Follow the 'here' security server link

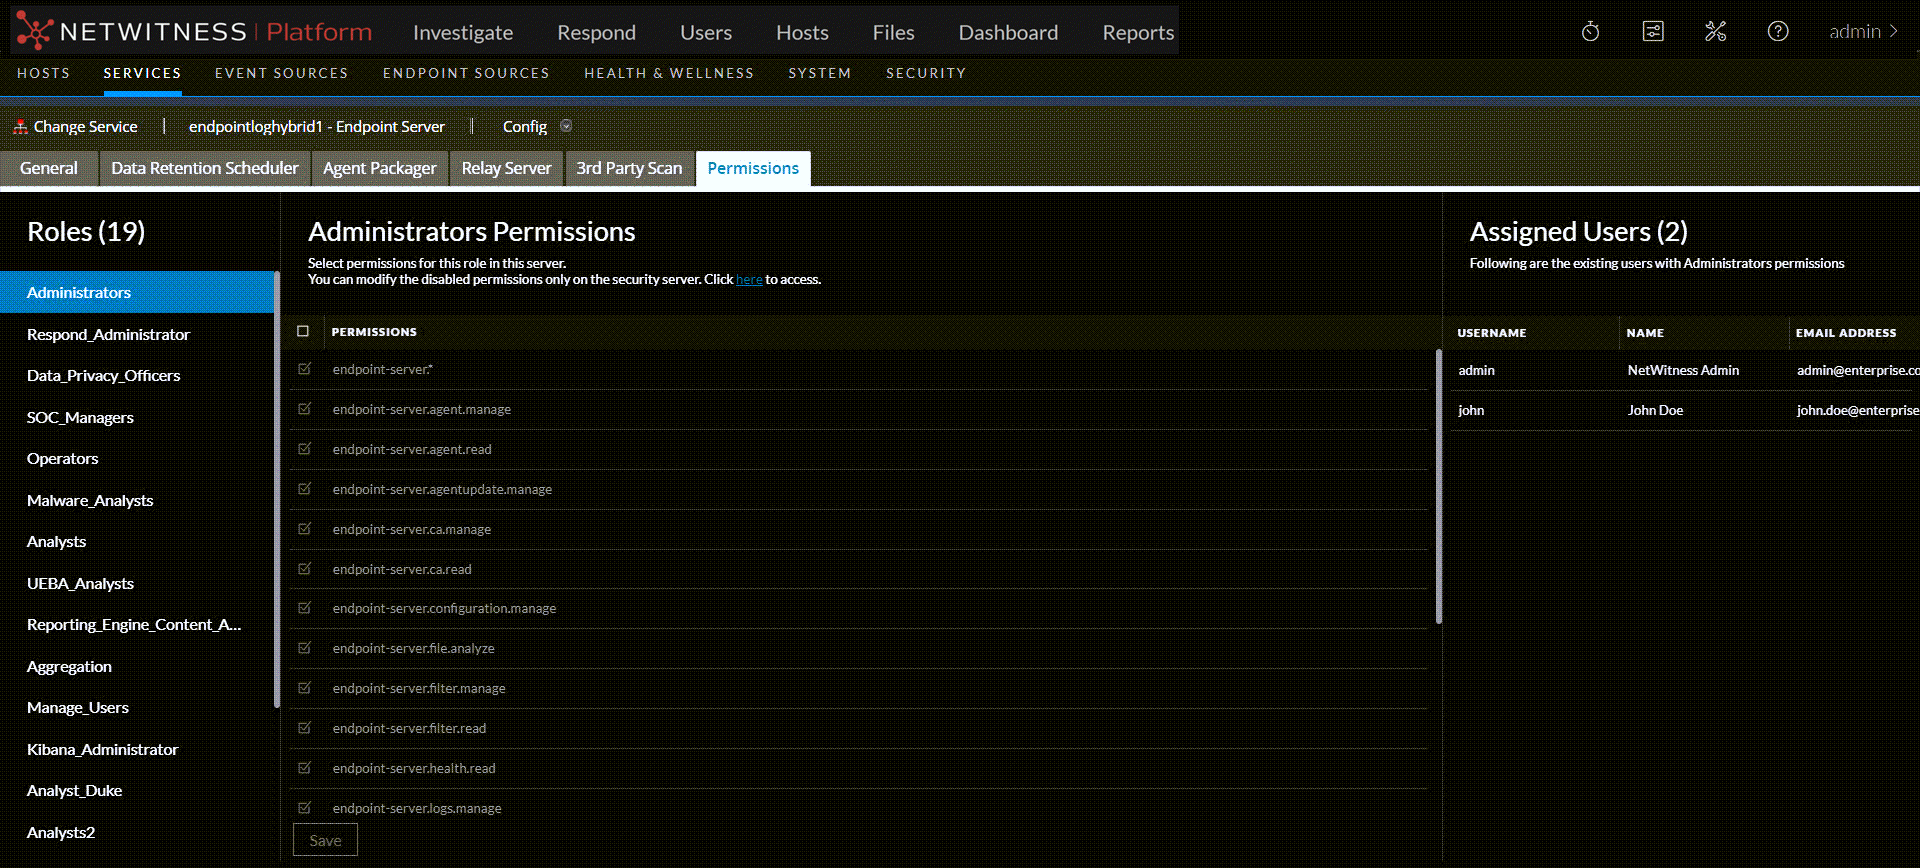point(749,280)
